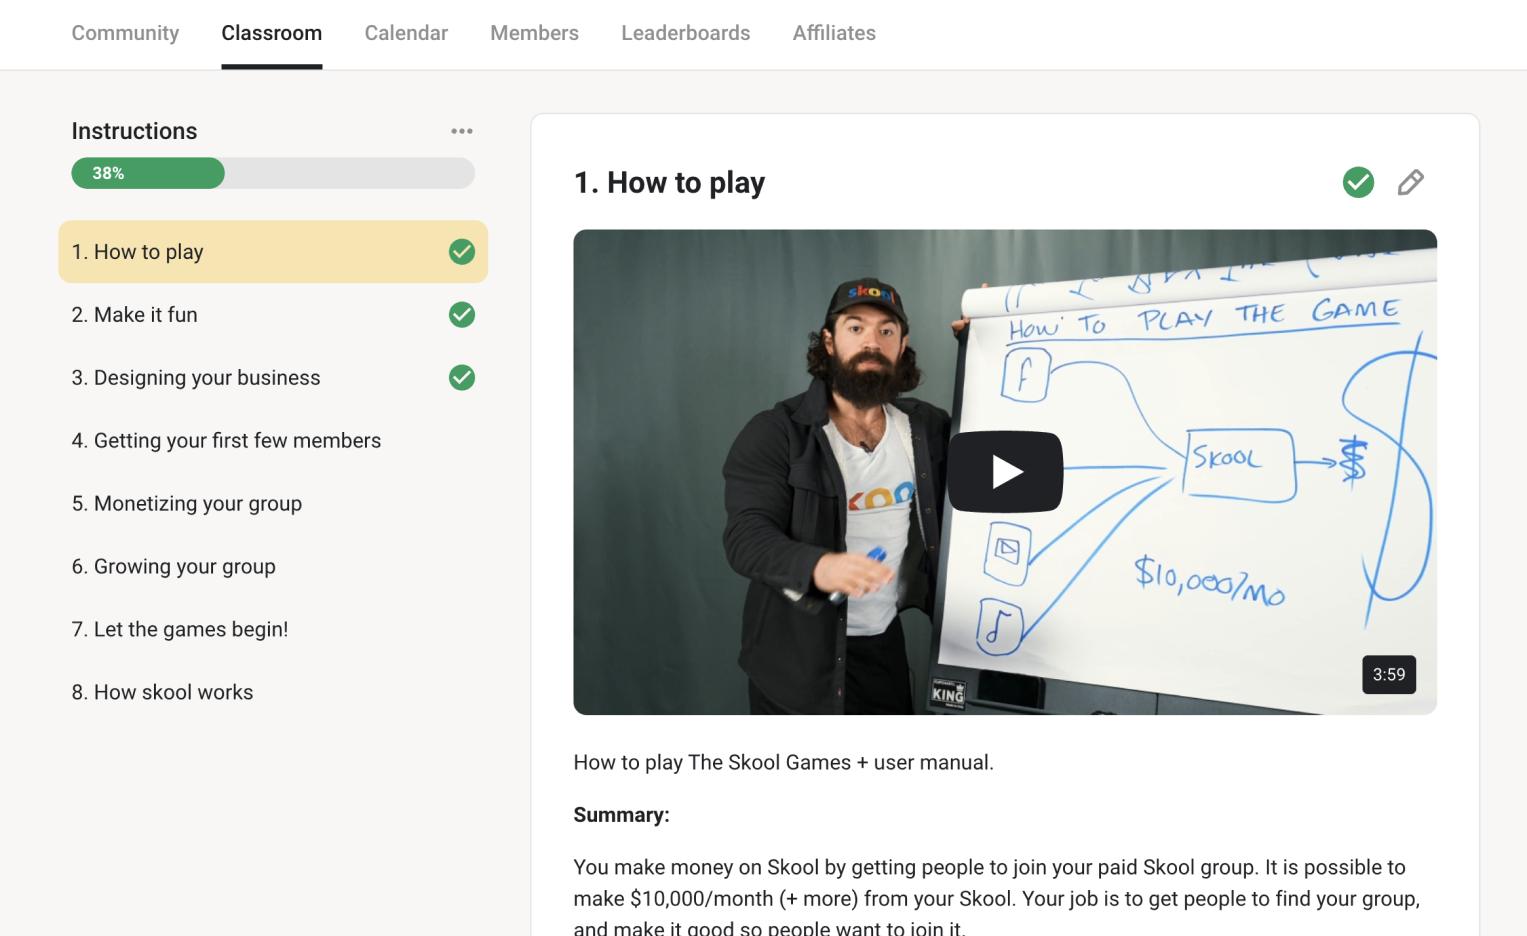The width and height of the screenshot is (1527, 936).
Task: Switch to the Community tab
Action: [125, 33]
